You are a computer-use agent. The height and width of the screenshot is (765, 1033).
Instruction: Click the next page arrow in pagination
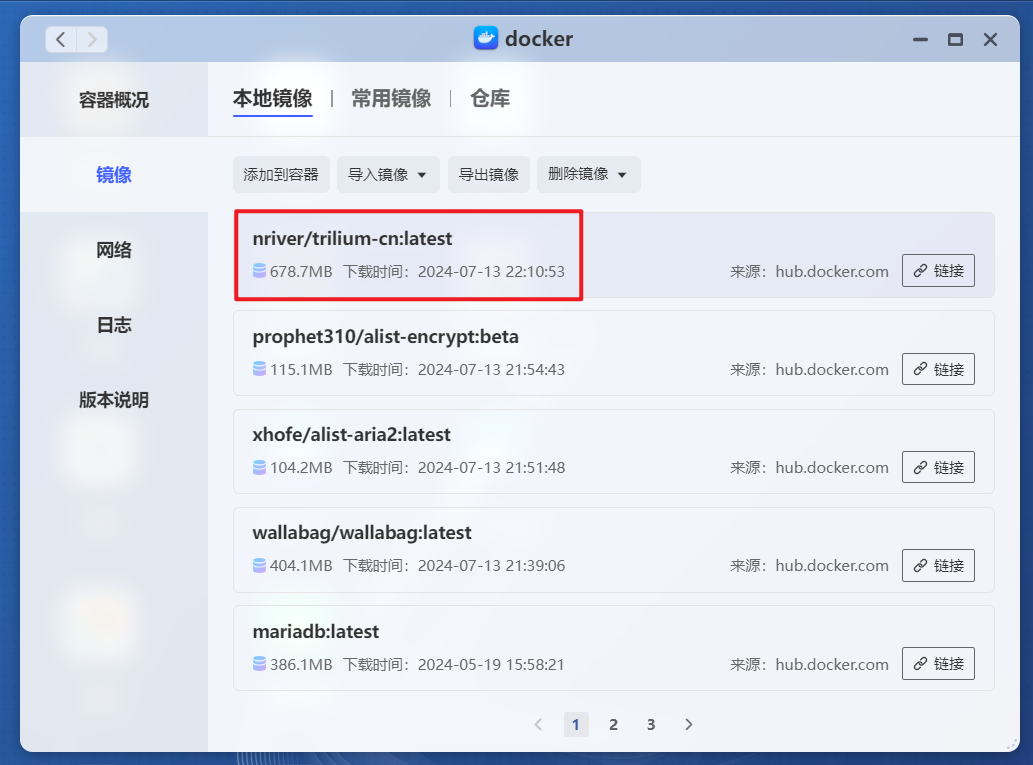[688, 724]
